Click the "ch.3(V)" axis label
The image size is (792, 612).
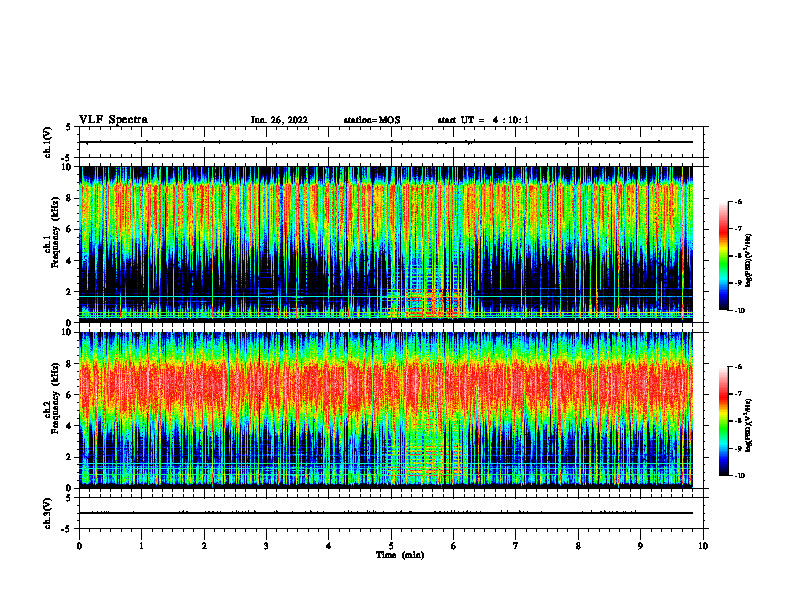pyautogui.click(x=48, y=513)
